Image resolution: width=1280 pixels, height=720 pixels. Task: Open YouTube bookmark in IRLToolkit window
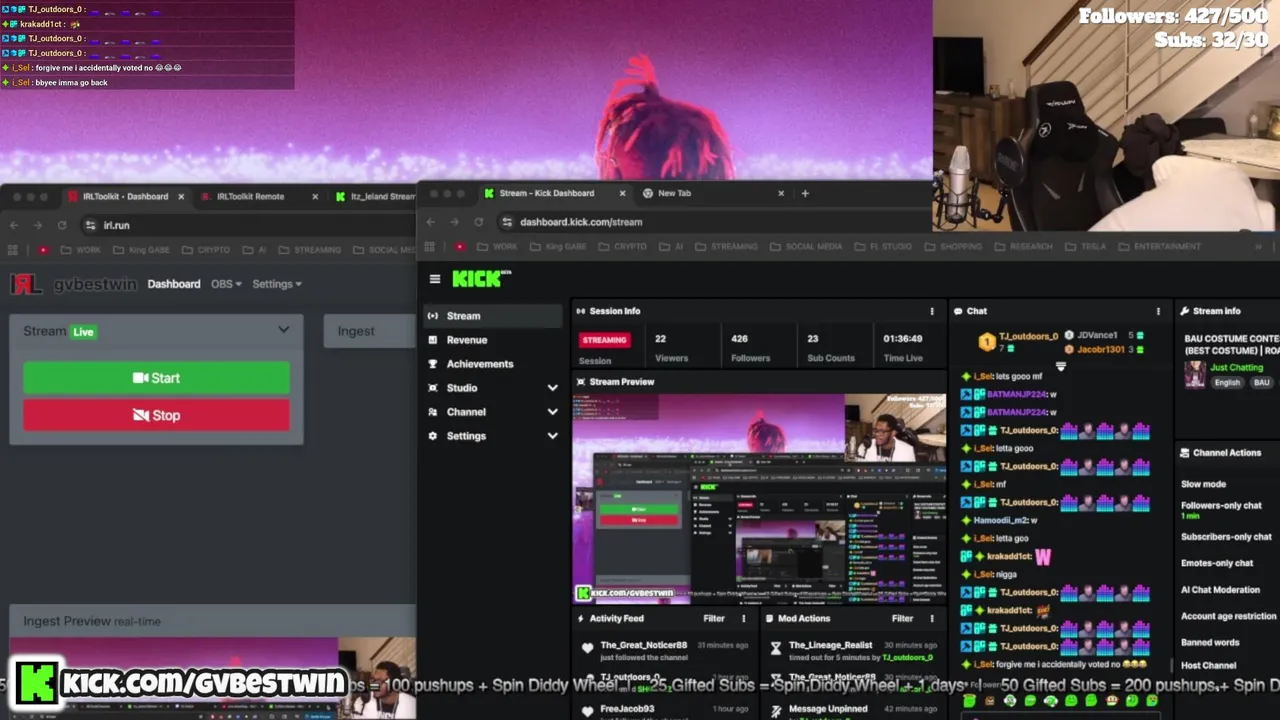[42, 249]
